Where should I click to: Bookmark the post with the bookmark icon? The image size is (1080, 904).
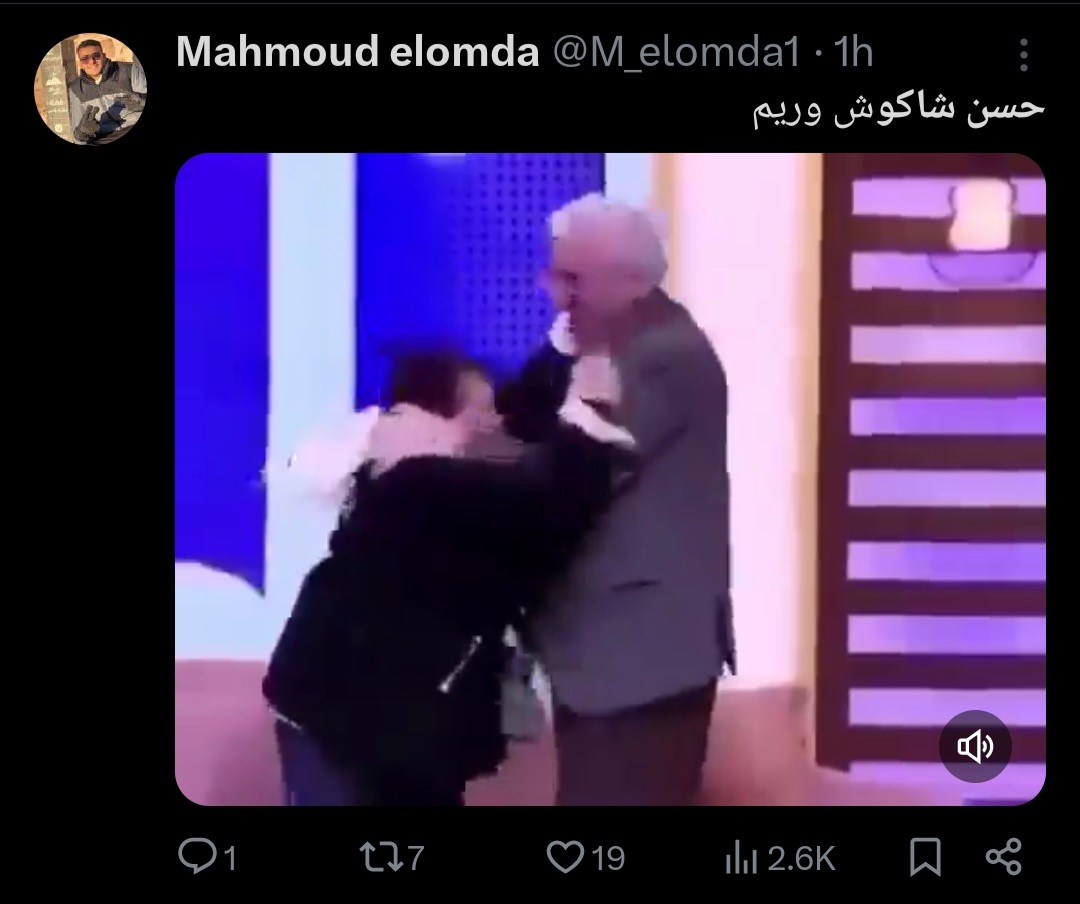point(925,857)
